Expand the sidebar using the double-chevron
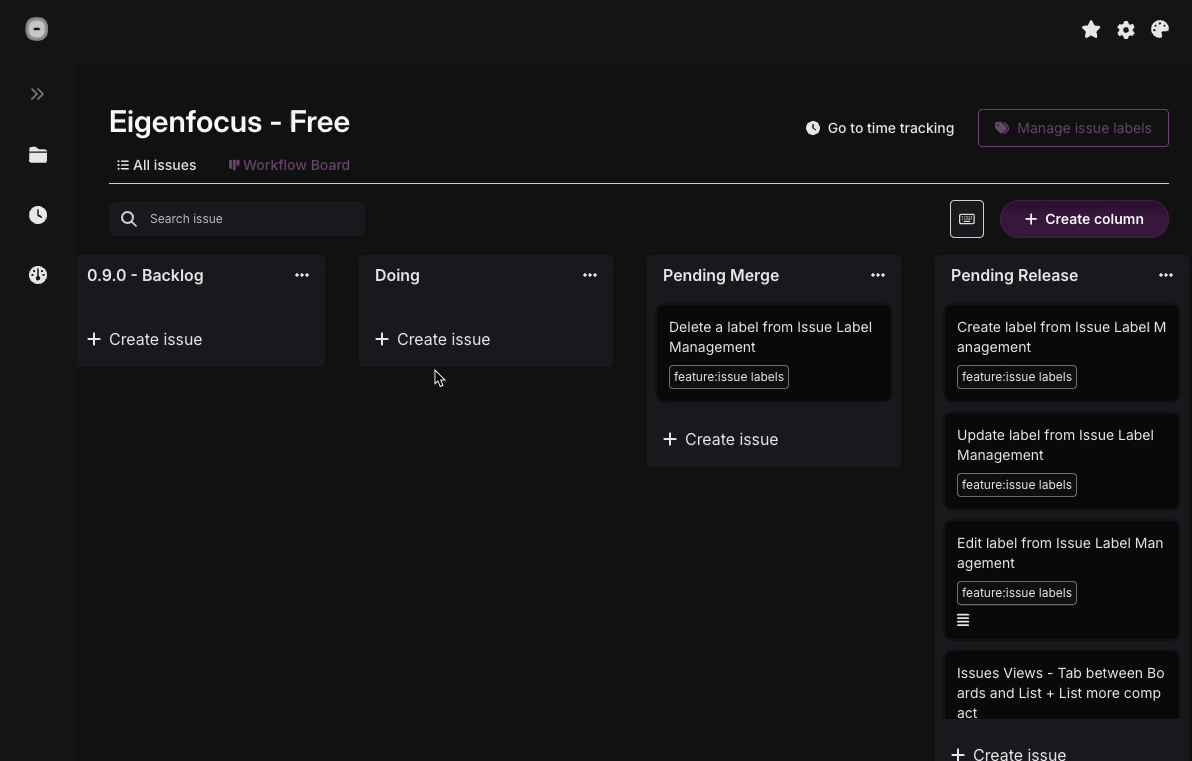This screenshot has height=761, width=1192. tap(37, 93)
